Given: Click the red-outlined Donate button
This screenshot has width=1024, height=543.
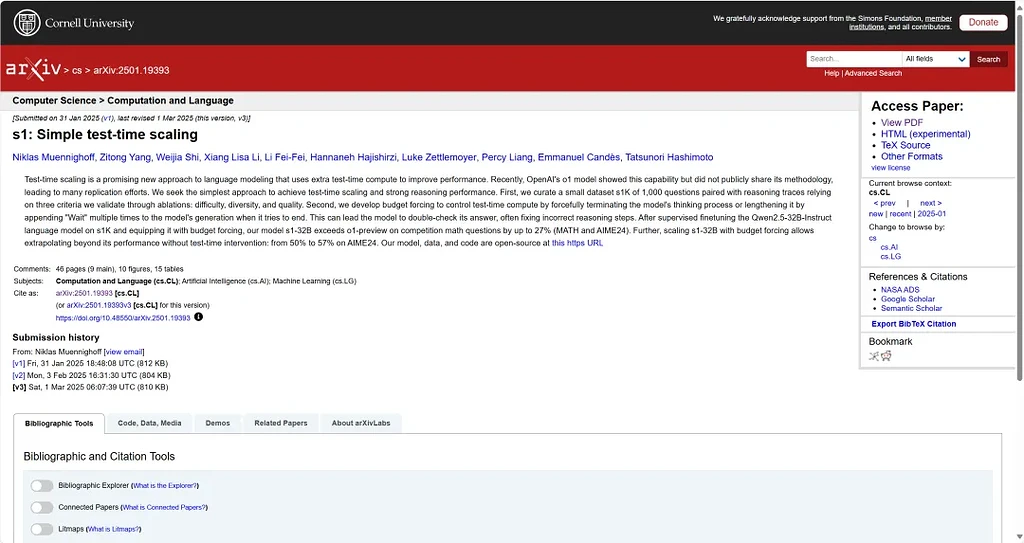Looking at the screenshot, I should pos(983,22).
